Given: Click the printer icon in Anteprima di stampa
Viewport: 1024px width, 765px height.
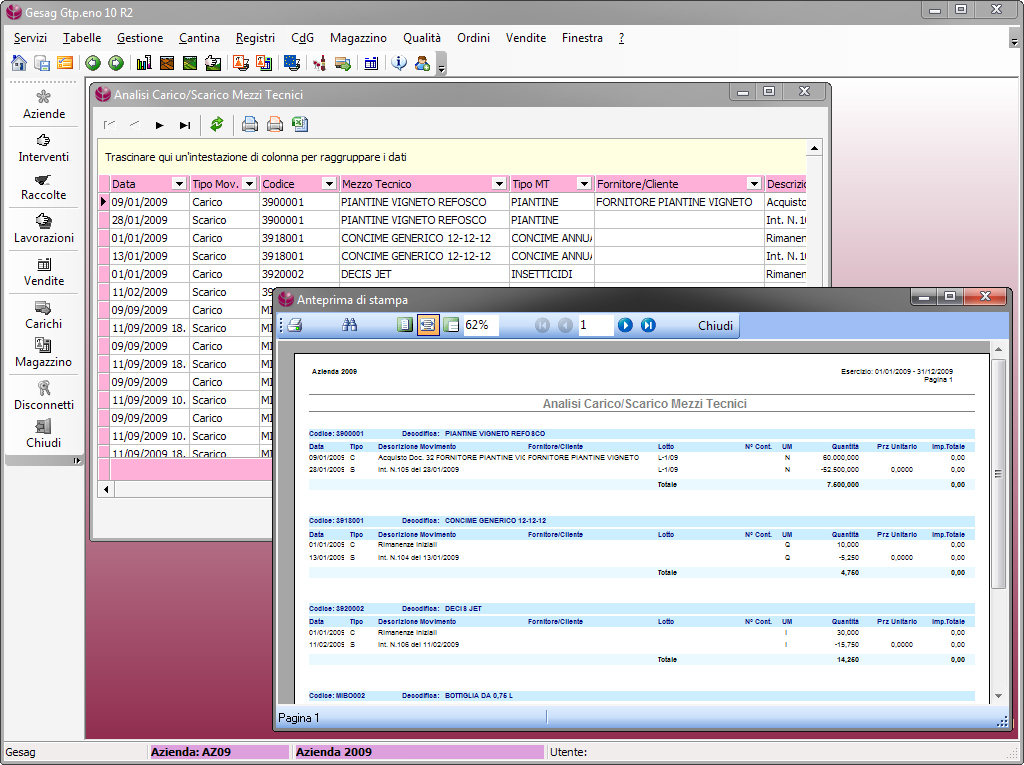Looking at the screenshot, I should (x=295, y=325).
